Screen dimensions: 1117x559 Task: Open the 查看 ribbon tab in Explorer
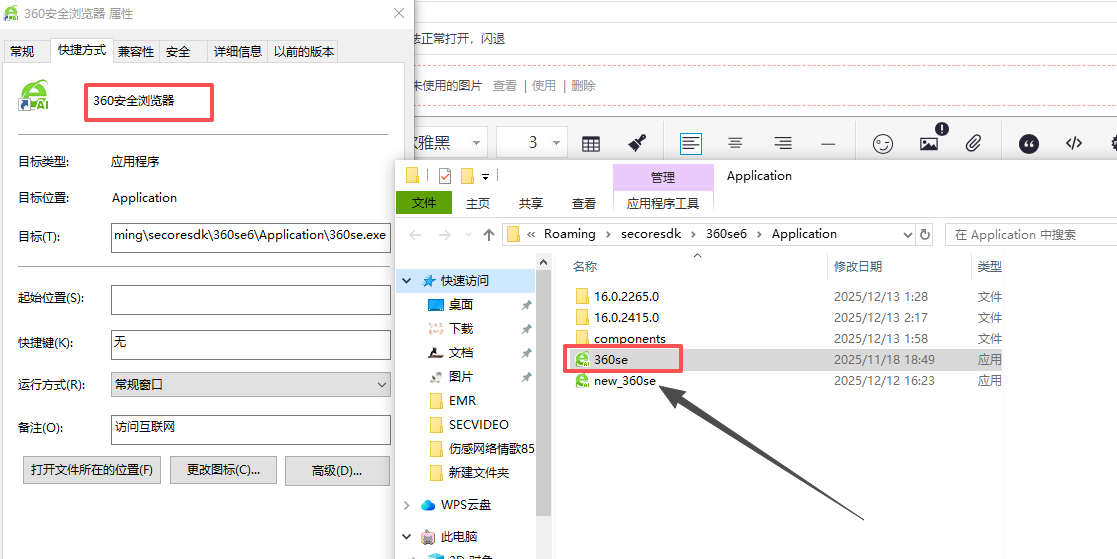584,203
